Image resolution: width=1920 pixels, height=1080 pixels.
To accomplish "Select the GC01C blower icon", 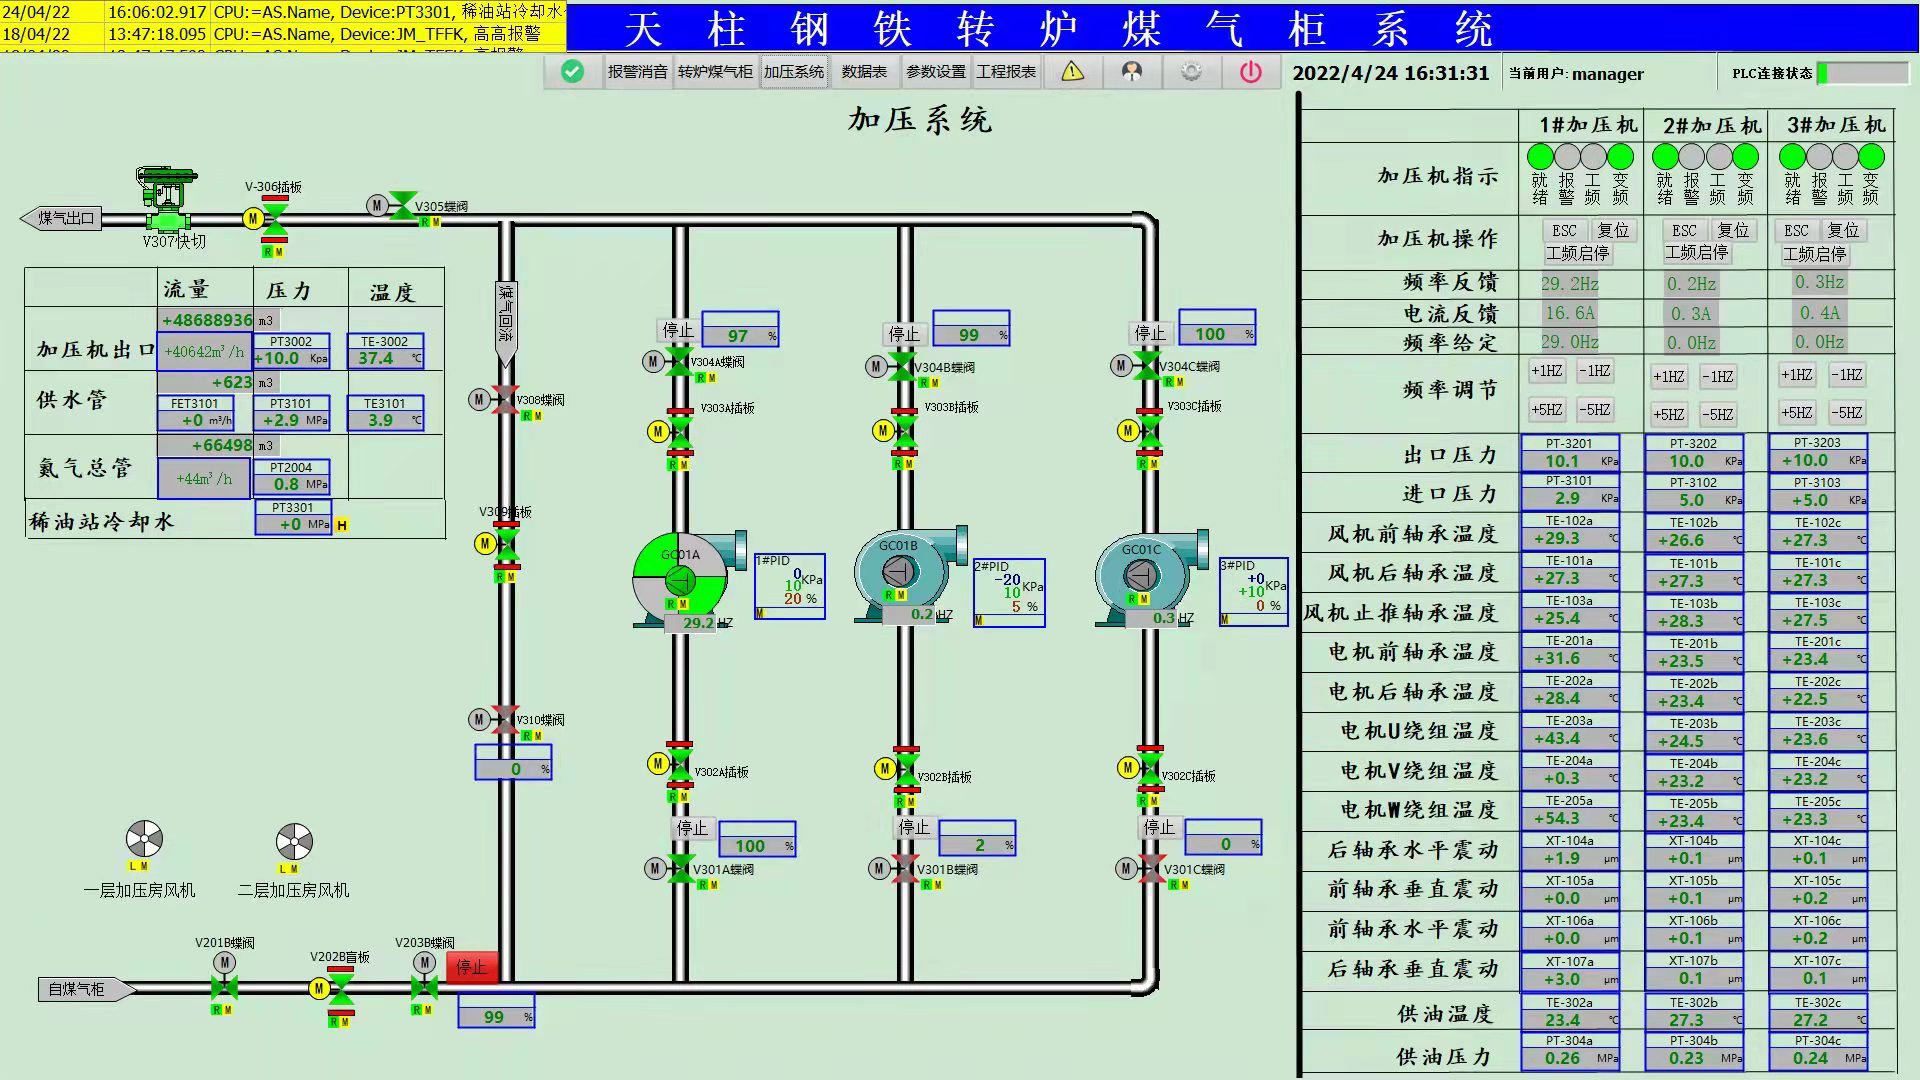I will pyautogui.click(x=1141, y=575).
